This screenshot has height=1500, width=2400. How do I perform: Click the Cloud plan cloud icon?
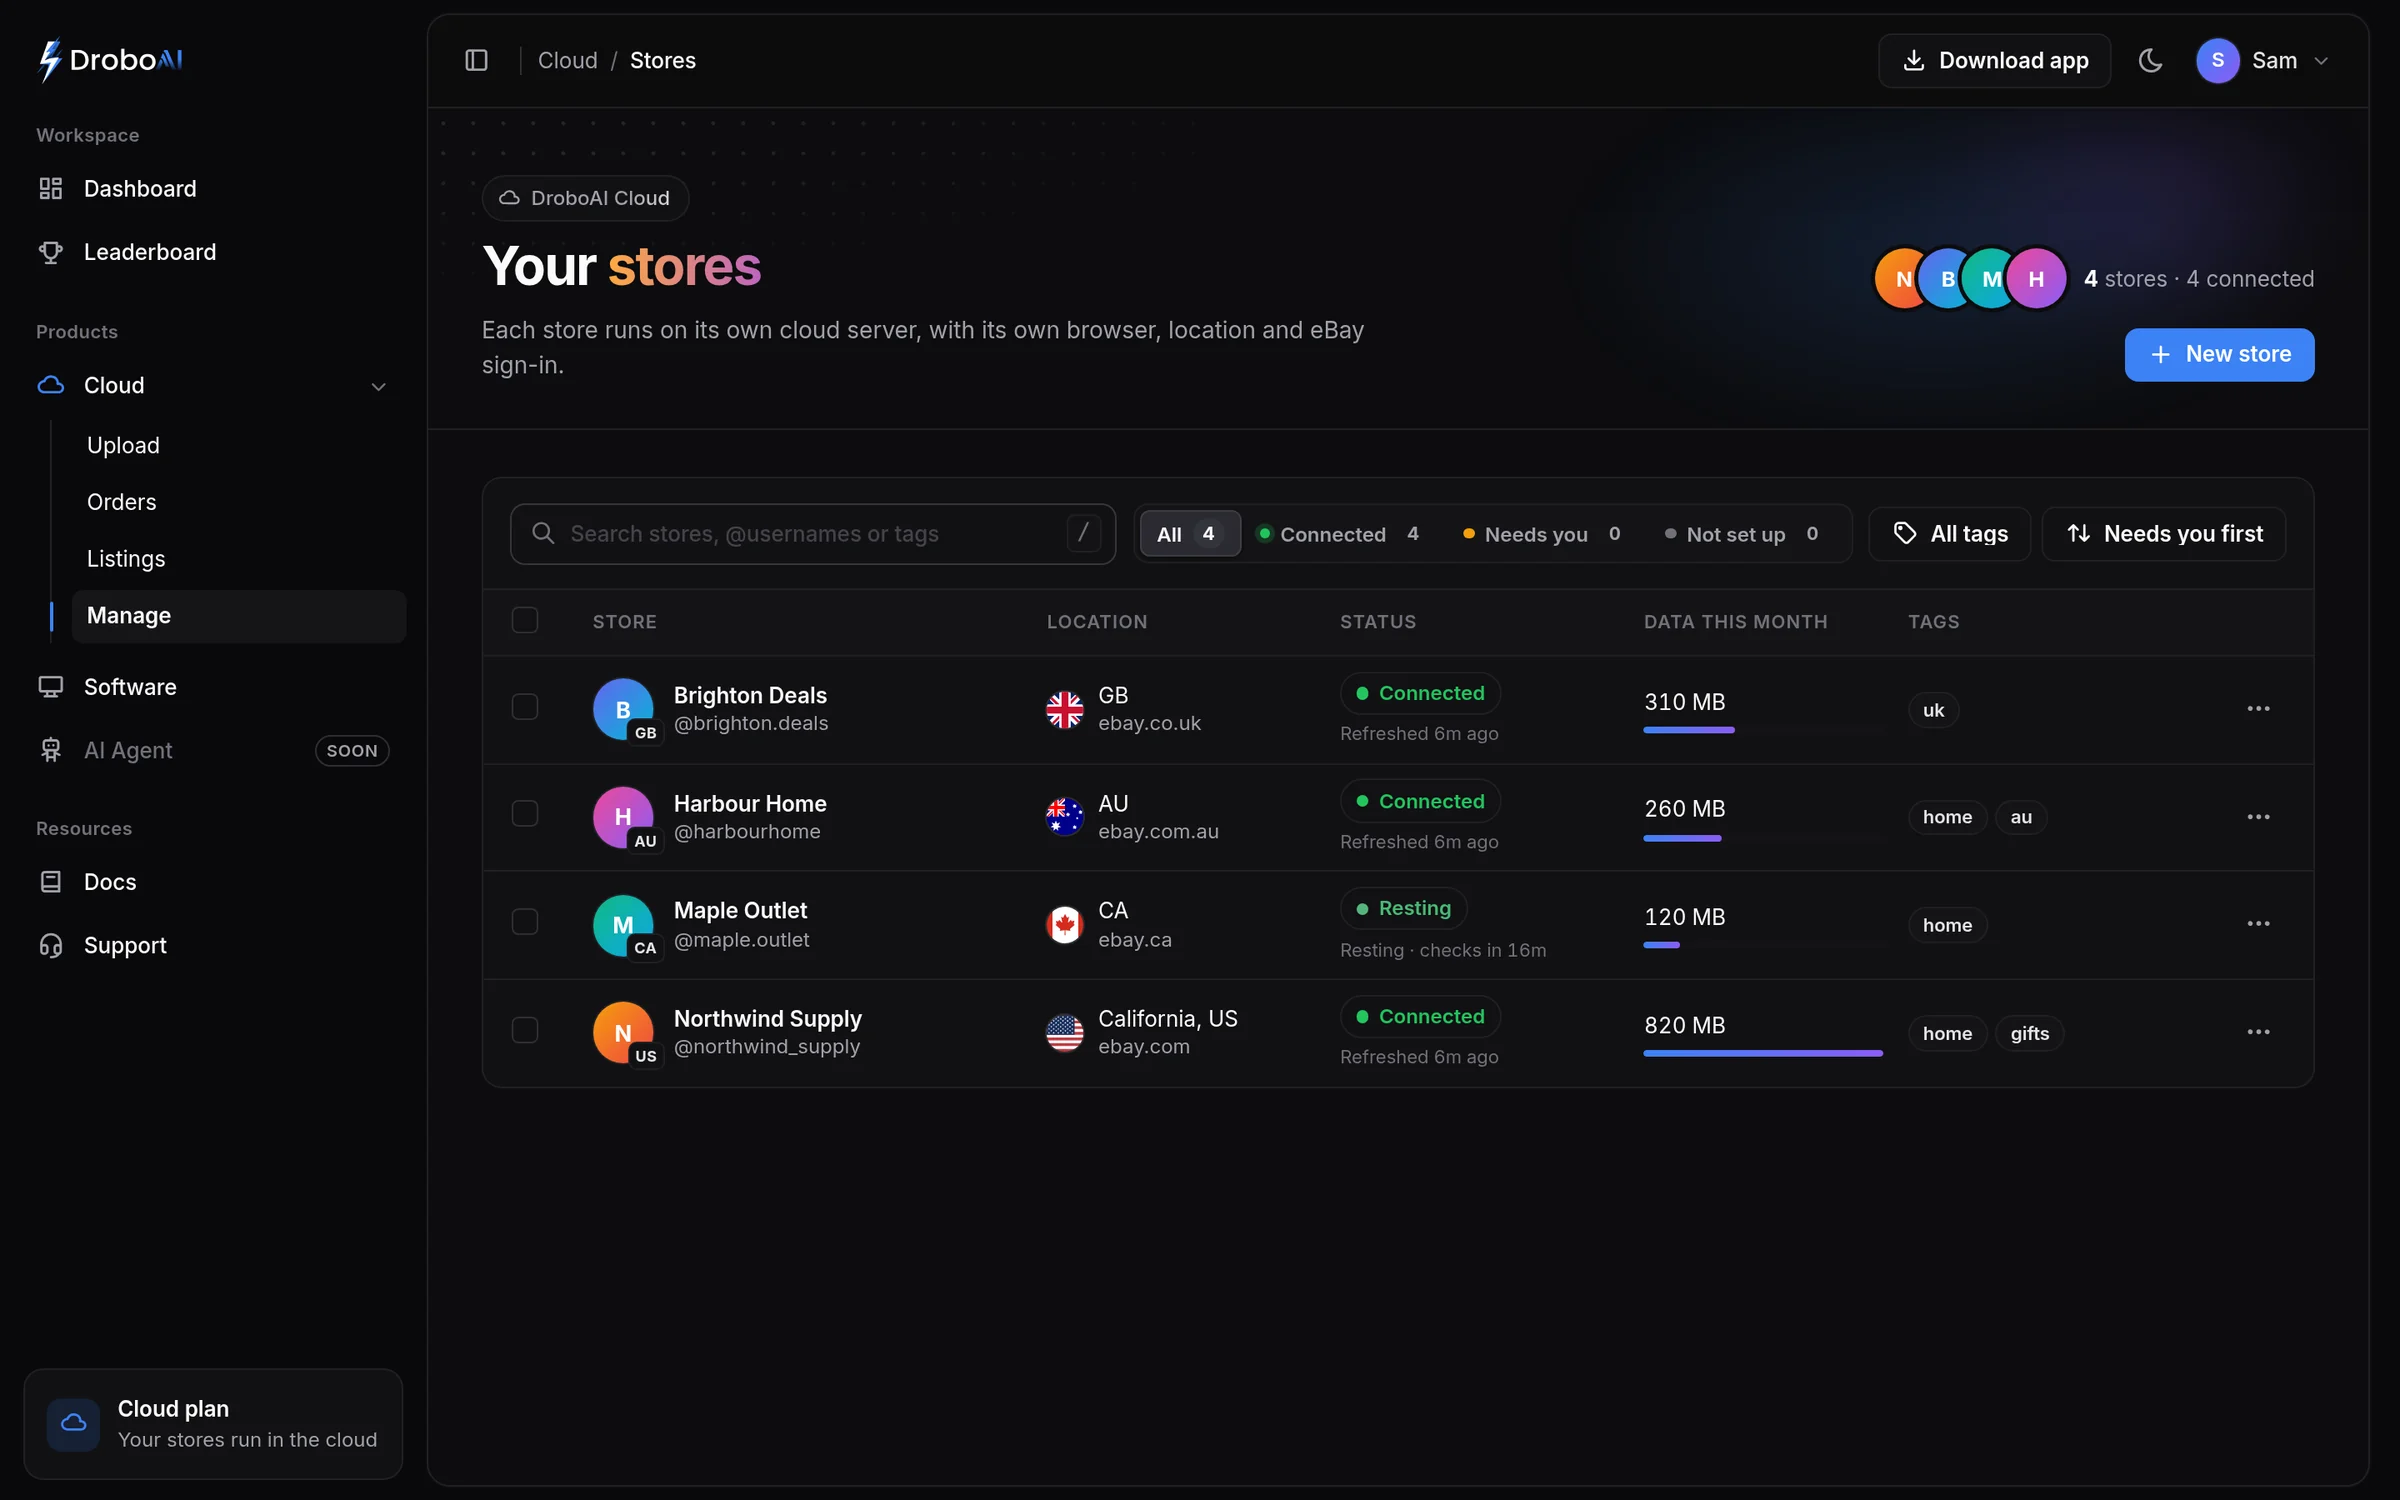(x=73, y=1423)
